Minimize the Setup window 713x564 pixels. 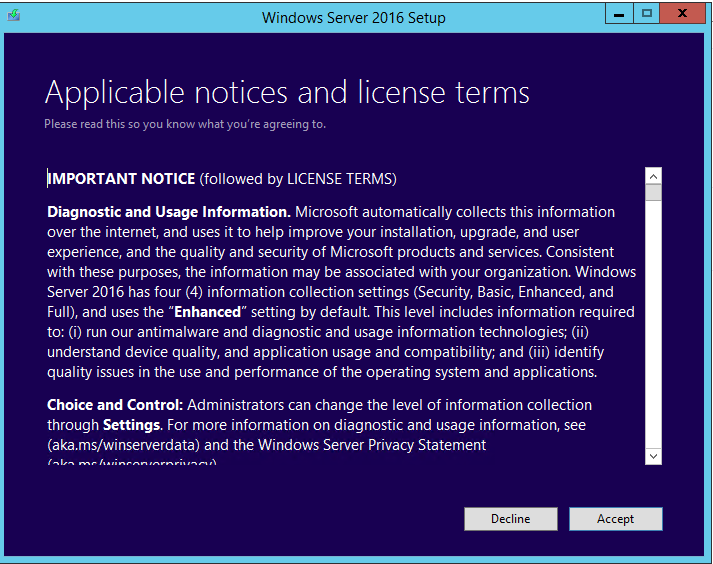click(619, 14)
